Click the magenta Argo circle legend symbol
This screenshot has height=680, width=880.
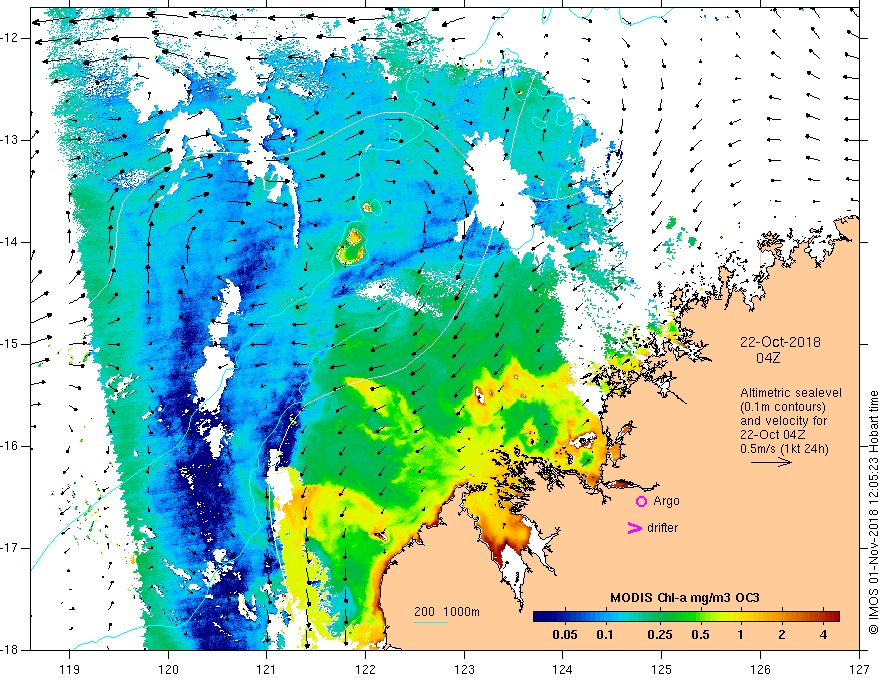641,502
